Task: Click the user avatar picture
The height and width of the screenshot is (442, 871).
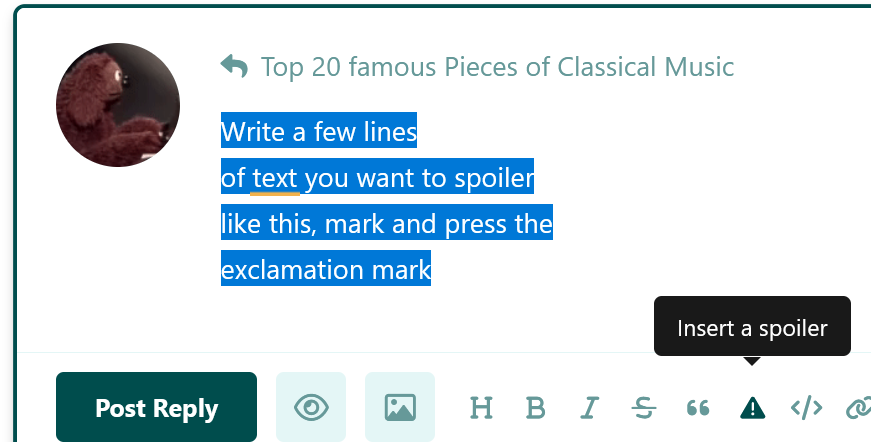Action: [118, 105]
